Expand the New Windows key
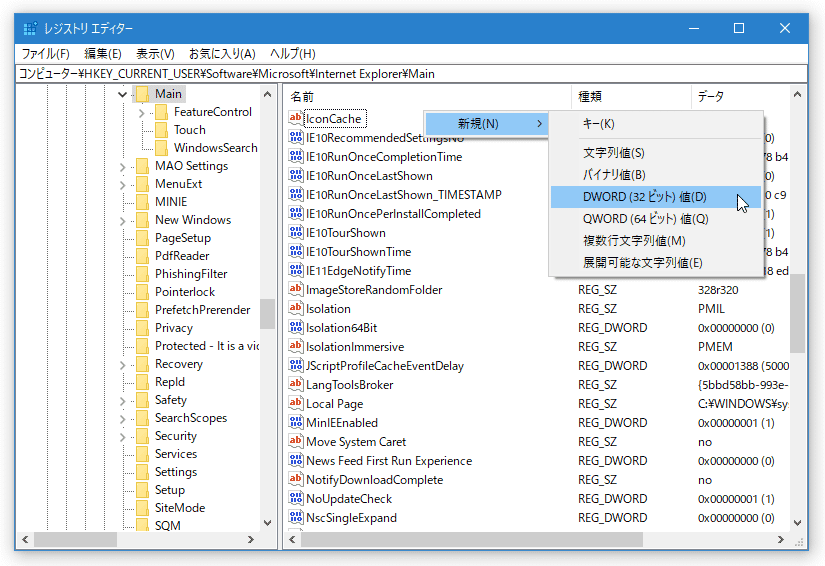The height and width of the screenshot is (566, 825). tap(123, 220)
